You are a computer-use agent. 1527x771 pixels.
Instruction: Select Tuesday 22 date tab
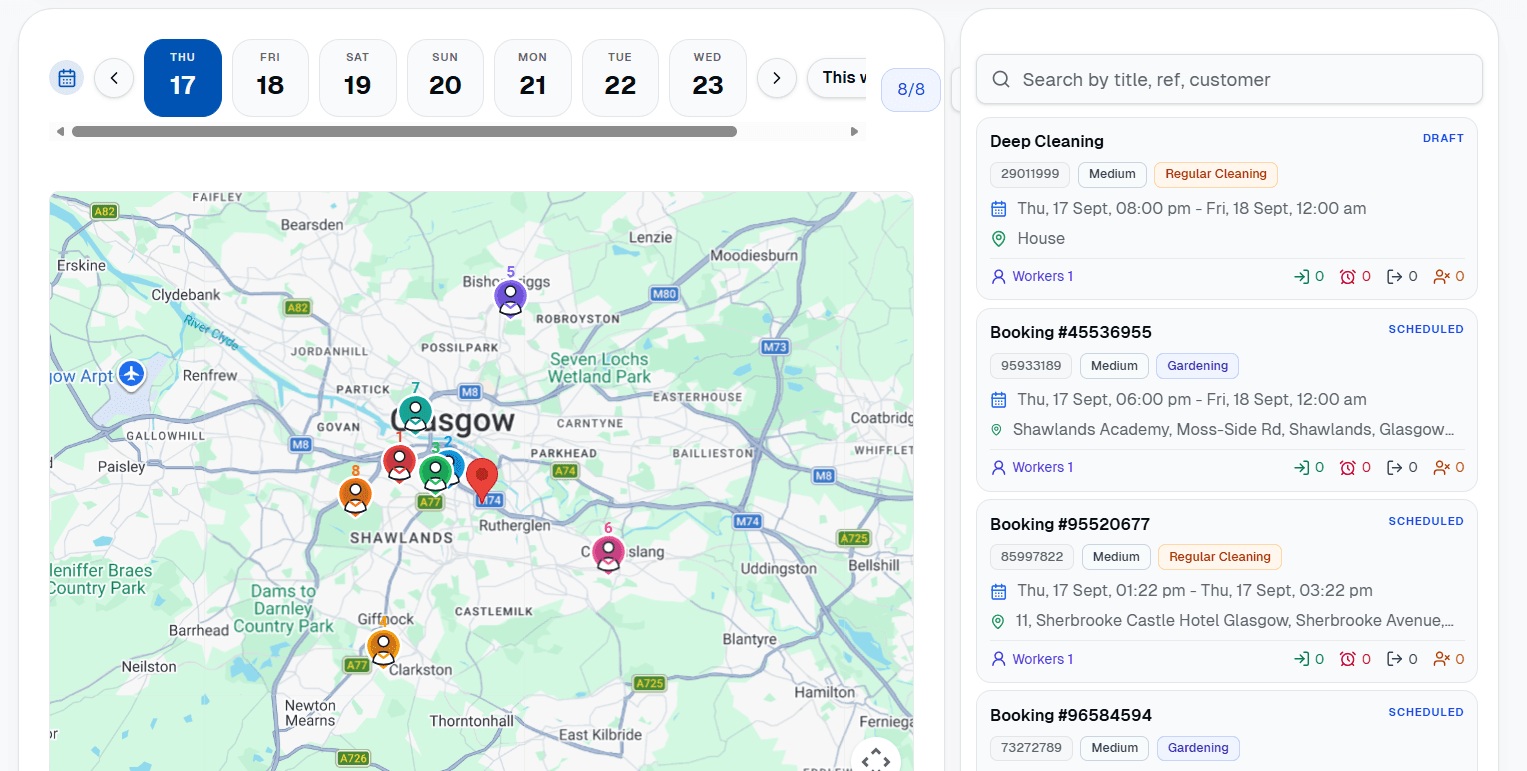pos(620,78)
